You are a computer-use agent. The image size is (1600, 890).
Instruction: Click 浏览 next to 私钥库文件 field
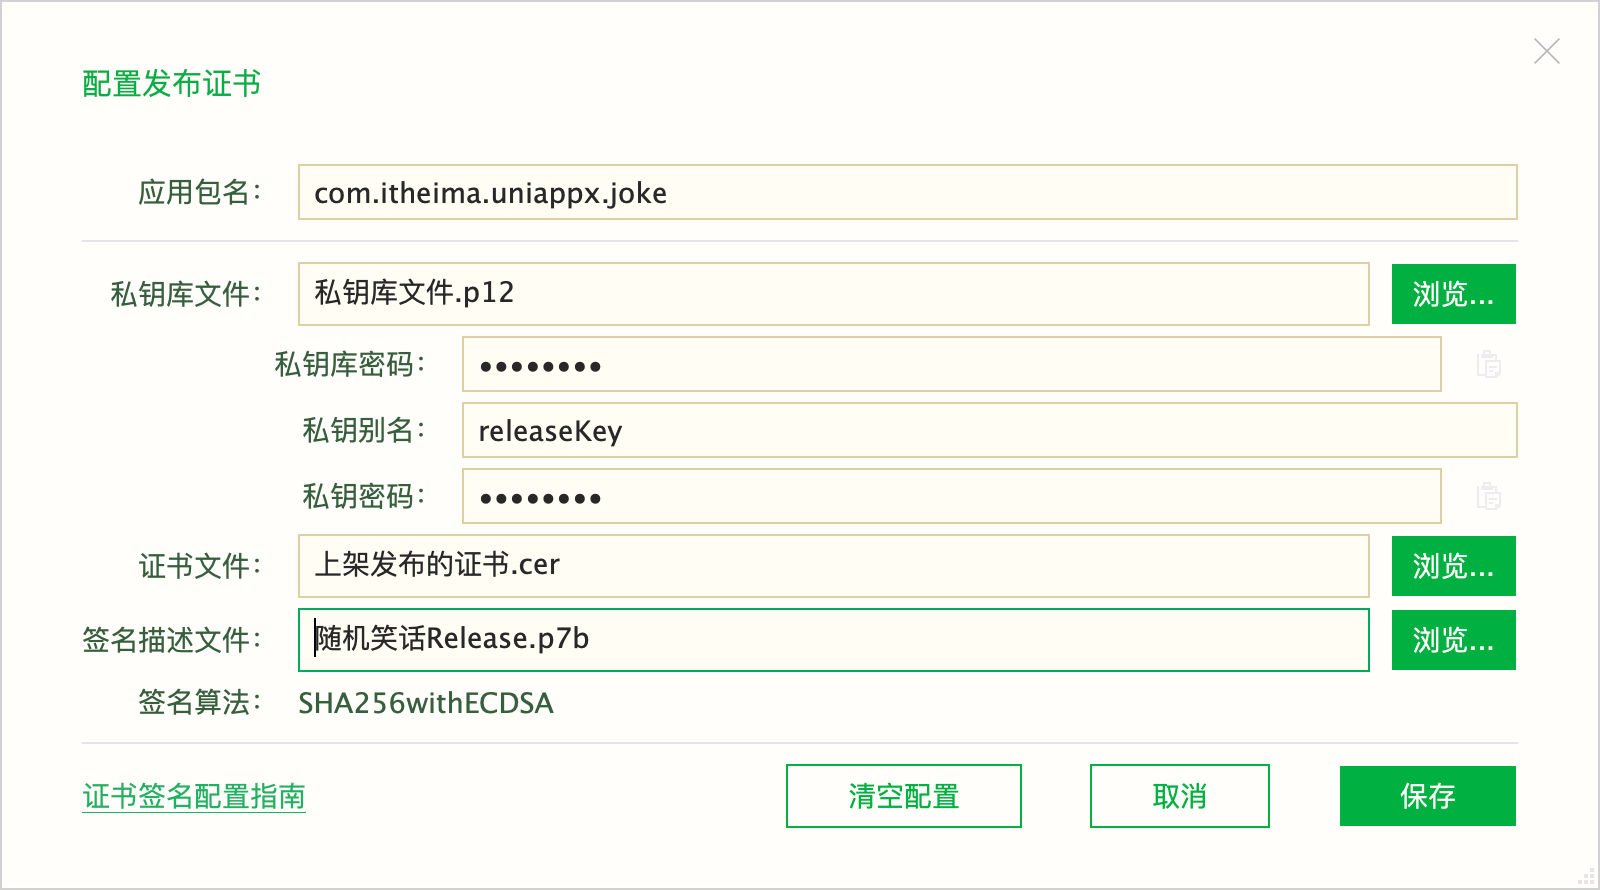1453,293
